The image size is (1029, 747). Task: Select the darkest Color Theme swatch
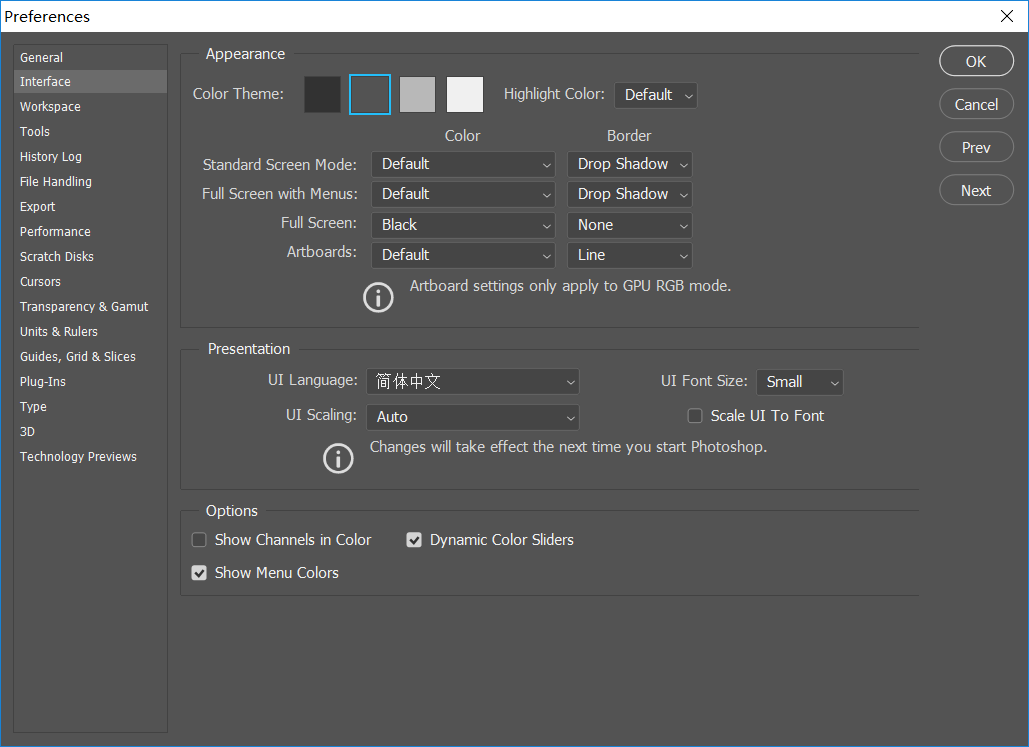point(322,95)
